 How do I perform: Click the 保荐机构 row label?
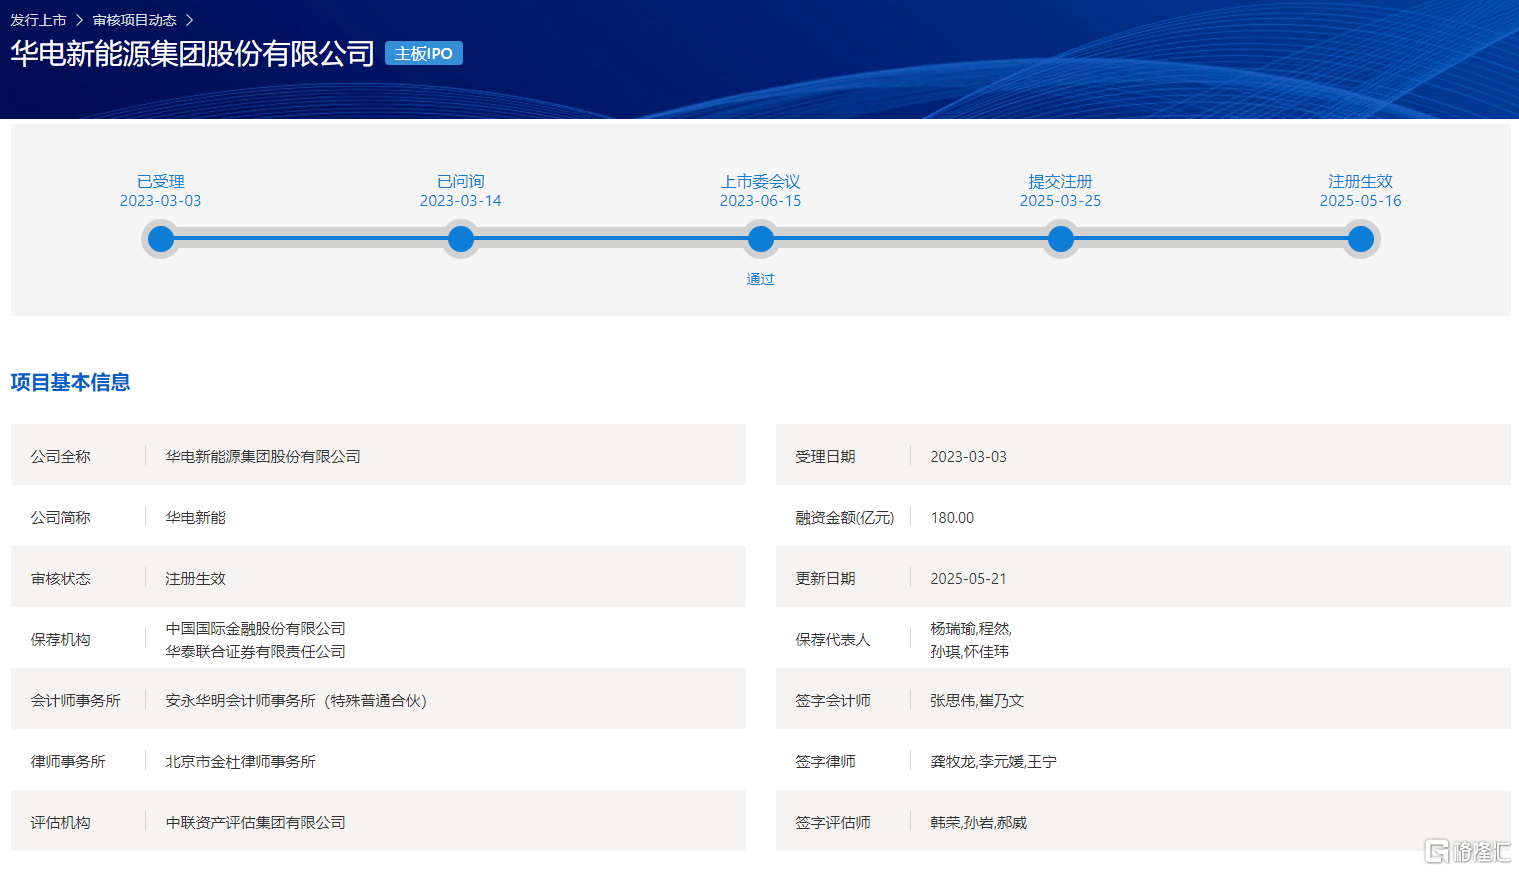click(61, 639)
